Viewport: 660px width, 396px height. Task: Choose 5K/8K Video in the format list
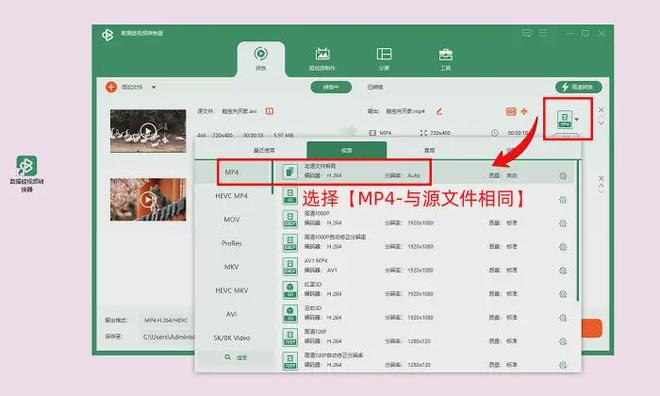(x=232, y=338)
